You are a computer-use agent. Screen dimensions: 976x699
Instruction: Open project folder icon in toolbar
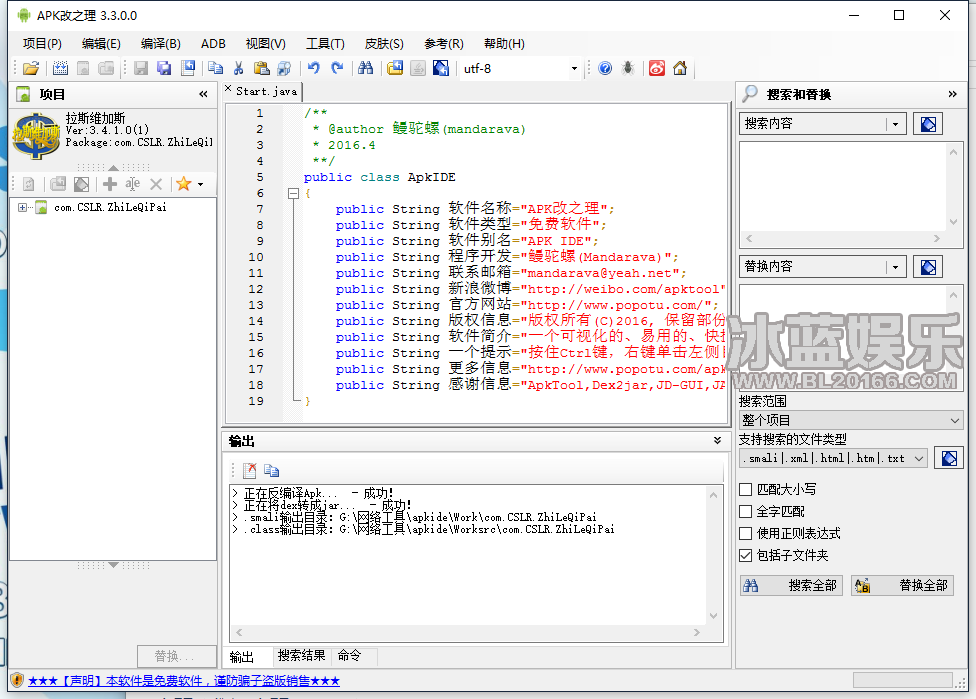30,68
